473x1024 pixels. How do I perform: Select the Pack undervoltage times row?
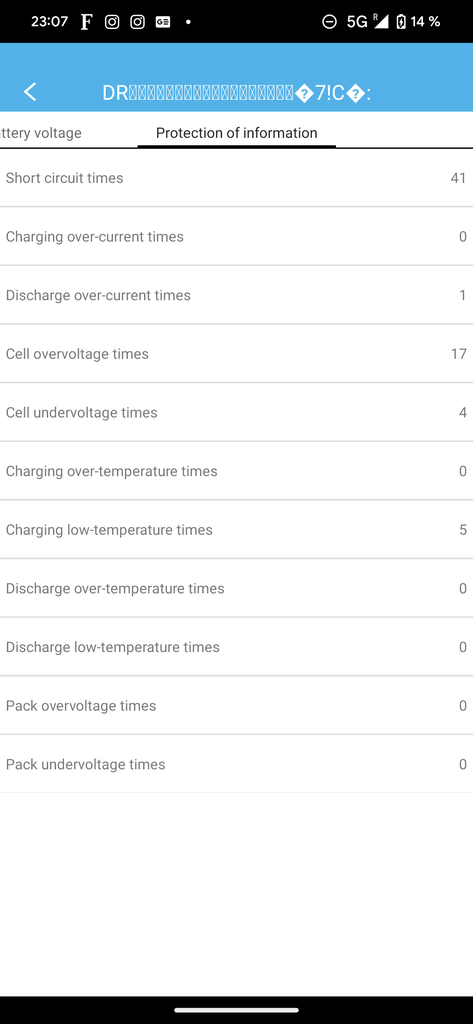pos(236,764)
